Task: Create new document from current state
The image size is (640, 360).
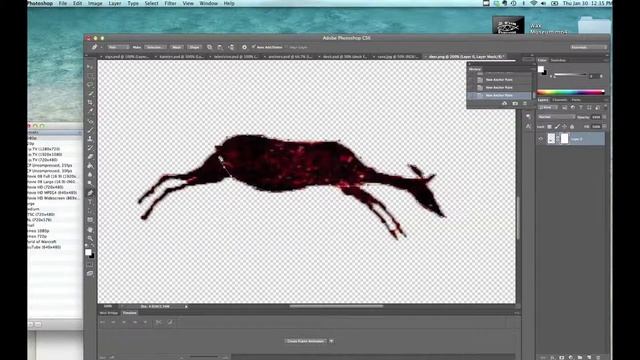Action: click(x=505, y=104)
